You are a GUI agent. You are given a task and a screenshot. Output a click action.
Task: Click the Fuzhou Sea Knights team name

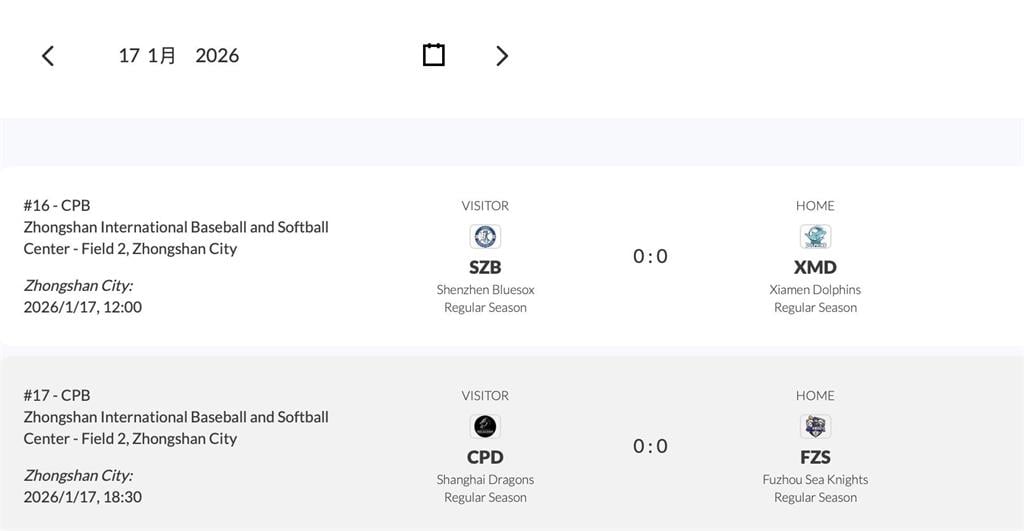pyautogui.click(x=815, y=480)
